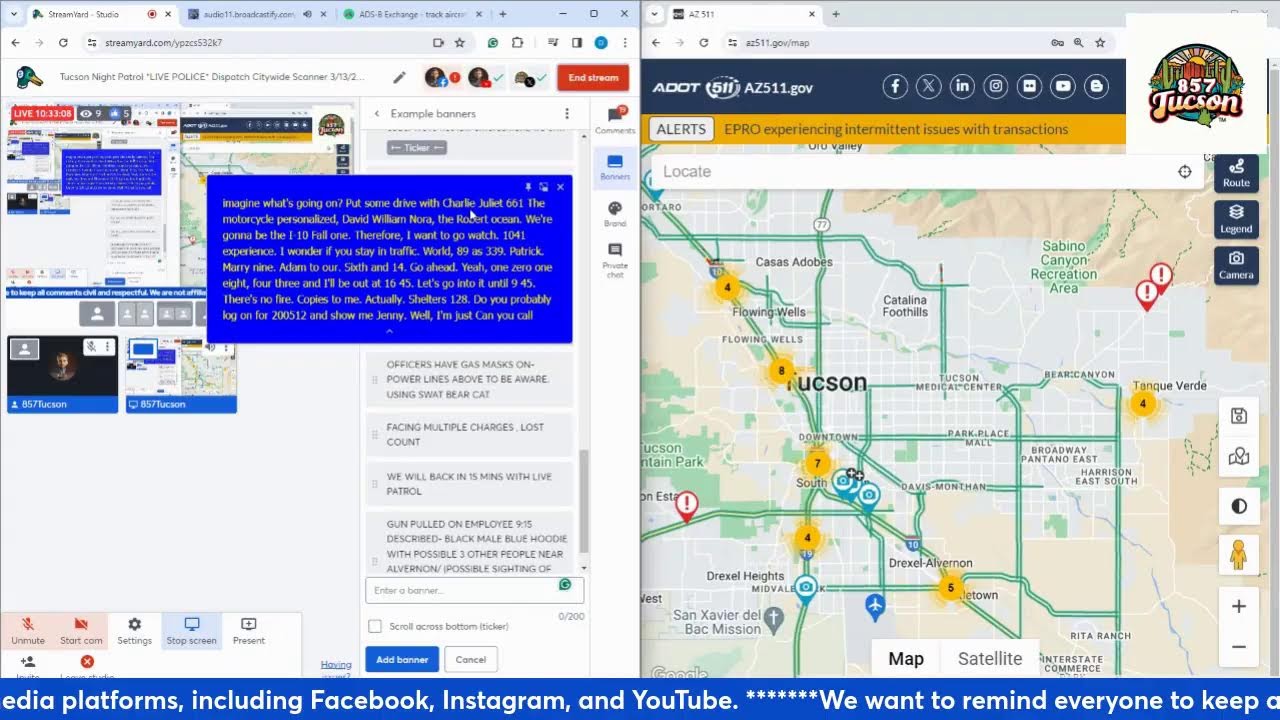Close the floating blue caption window
Screen dimensions: 1280x720
point(560,187)
